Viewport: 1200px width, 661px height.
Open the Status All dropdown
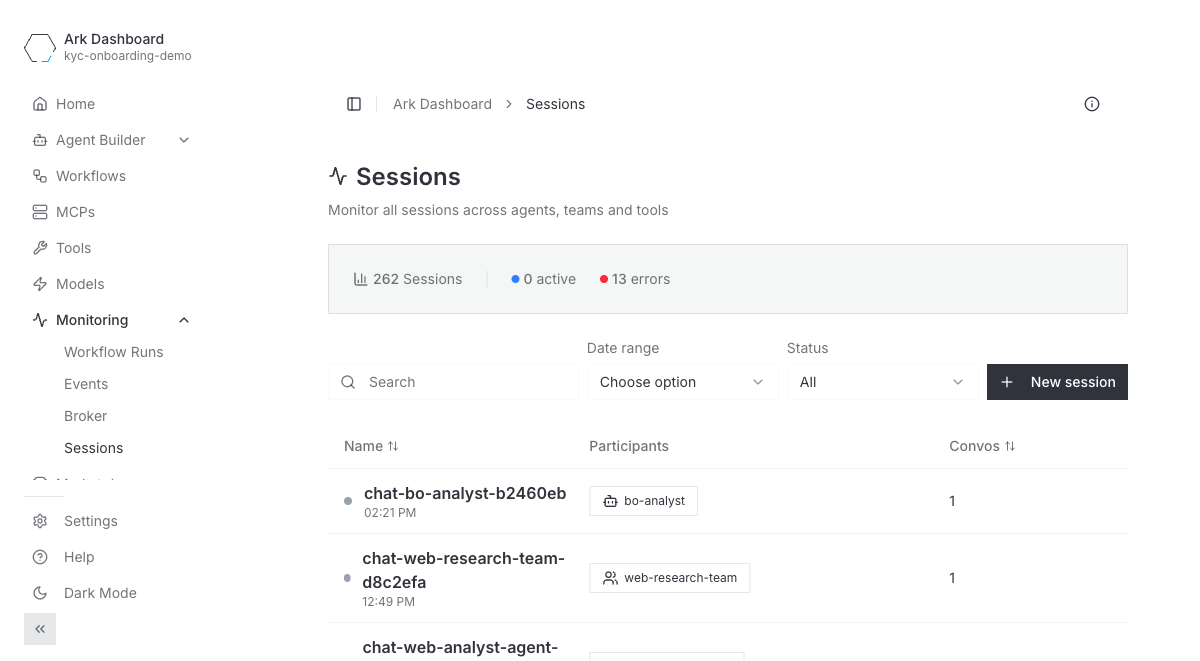(883, 382)
